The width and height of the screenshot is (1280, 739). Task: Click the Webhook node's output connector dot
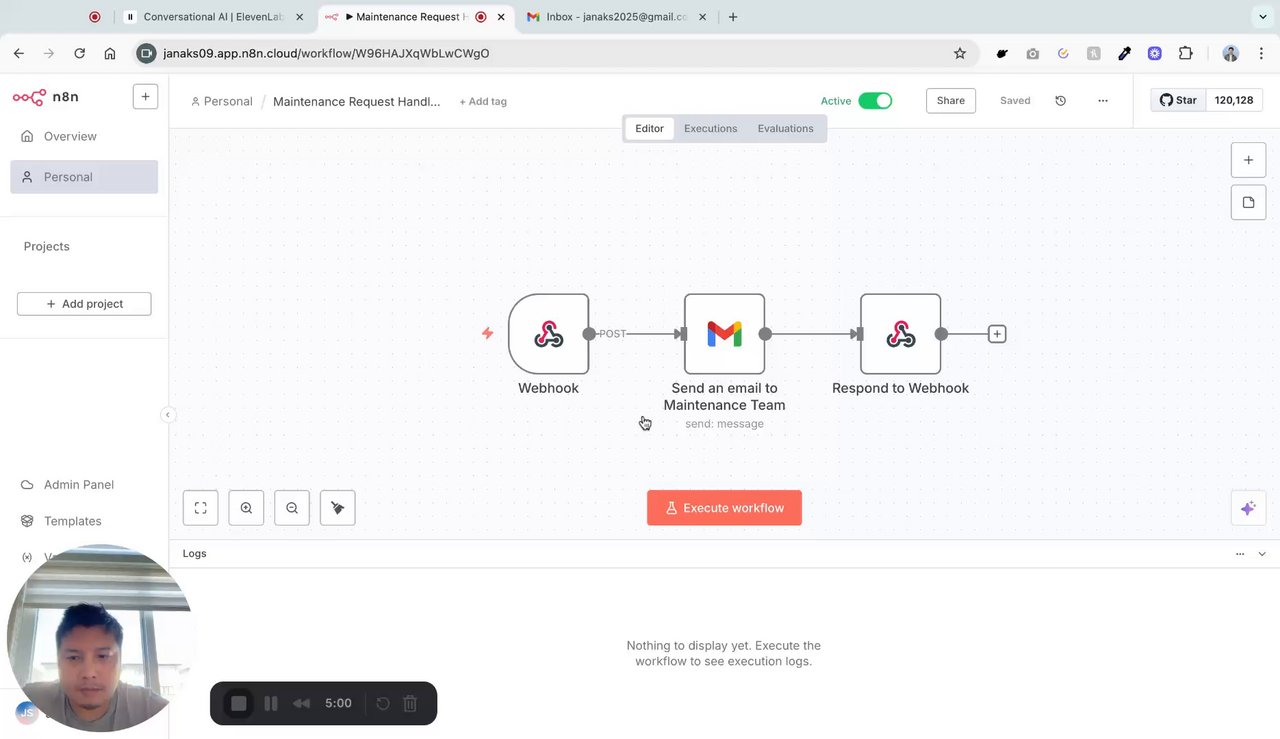[589, 334]
